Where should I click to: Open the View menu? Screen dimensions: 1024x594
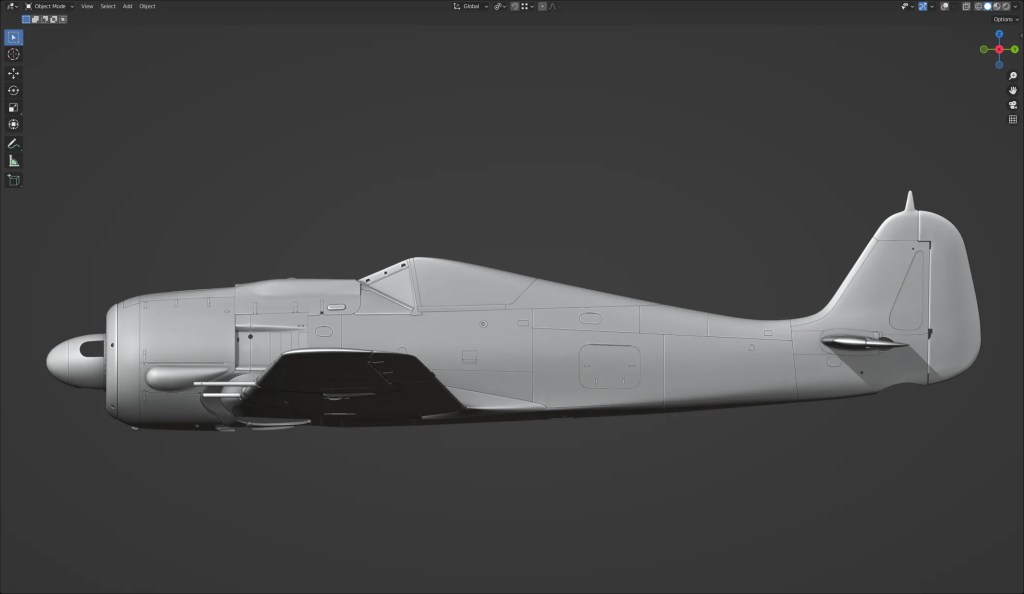point(87,6)
